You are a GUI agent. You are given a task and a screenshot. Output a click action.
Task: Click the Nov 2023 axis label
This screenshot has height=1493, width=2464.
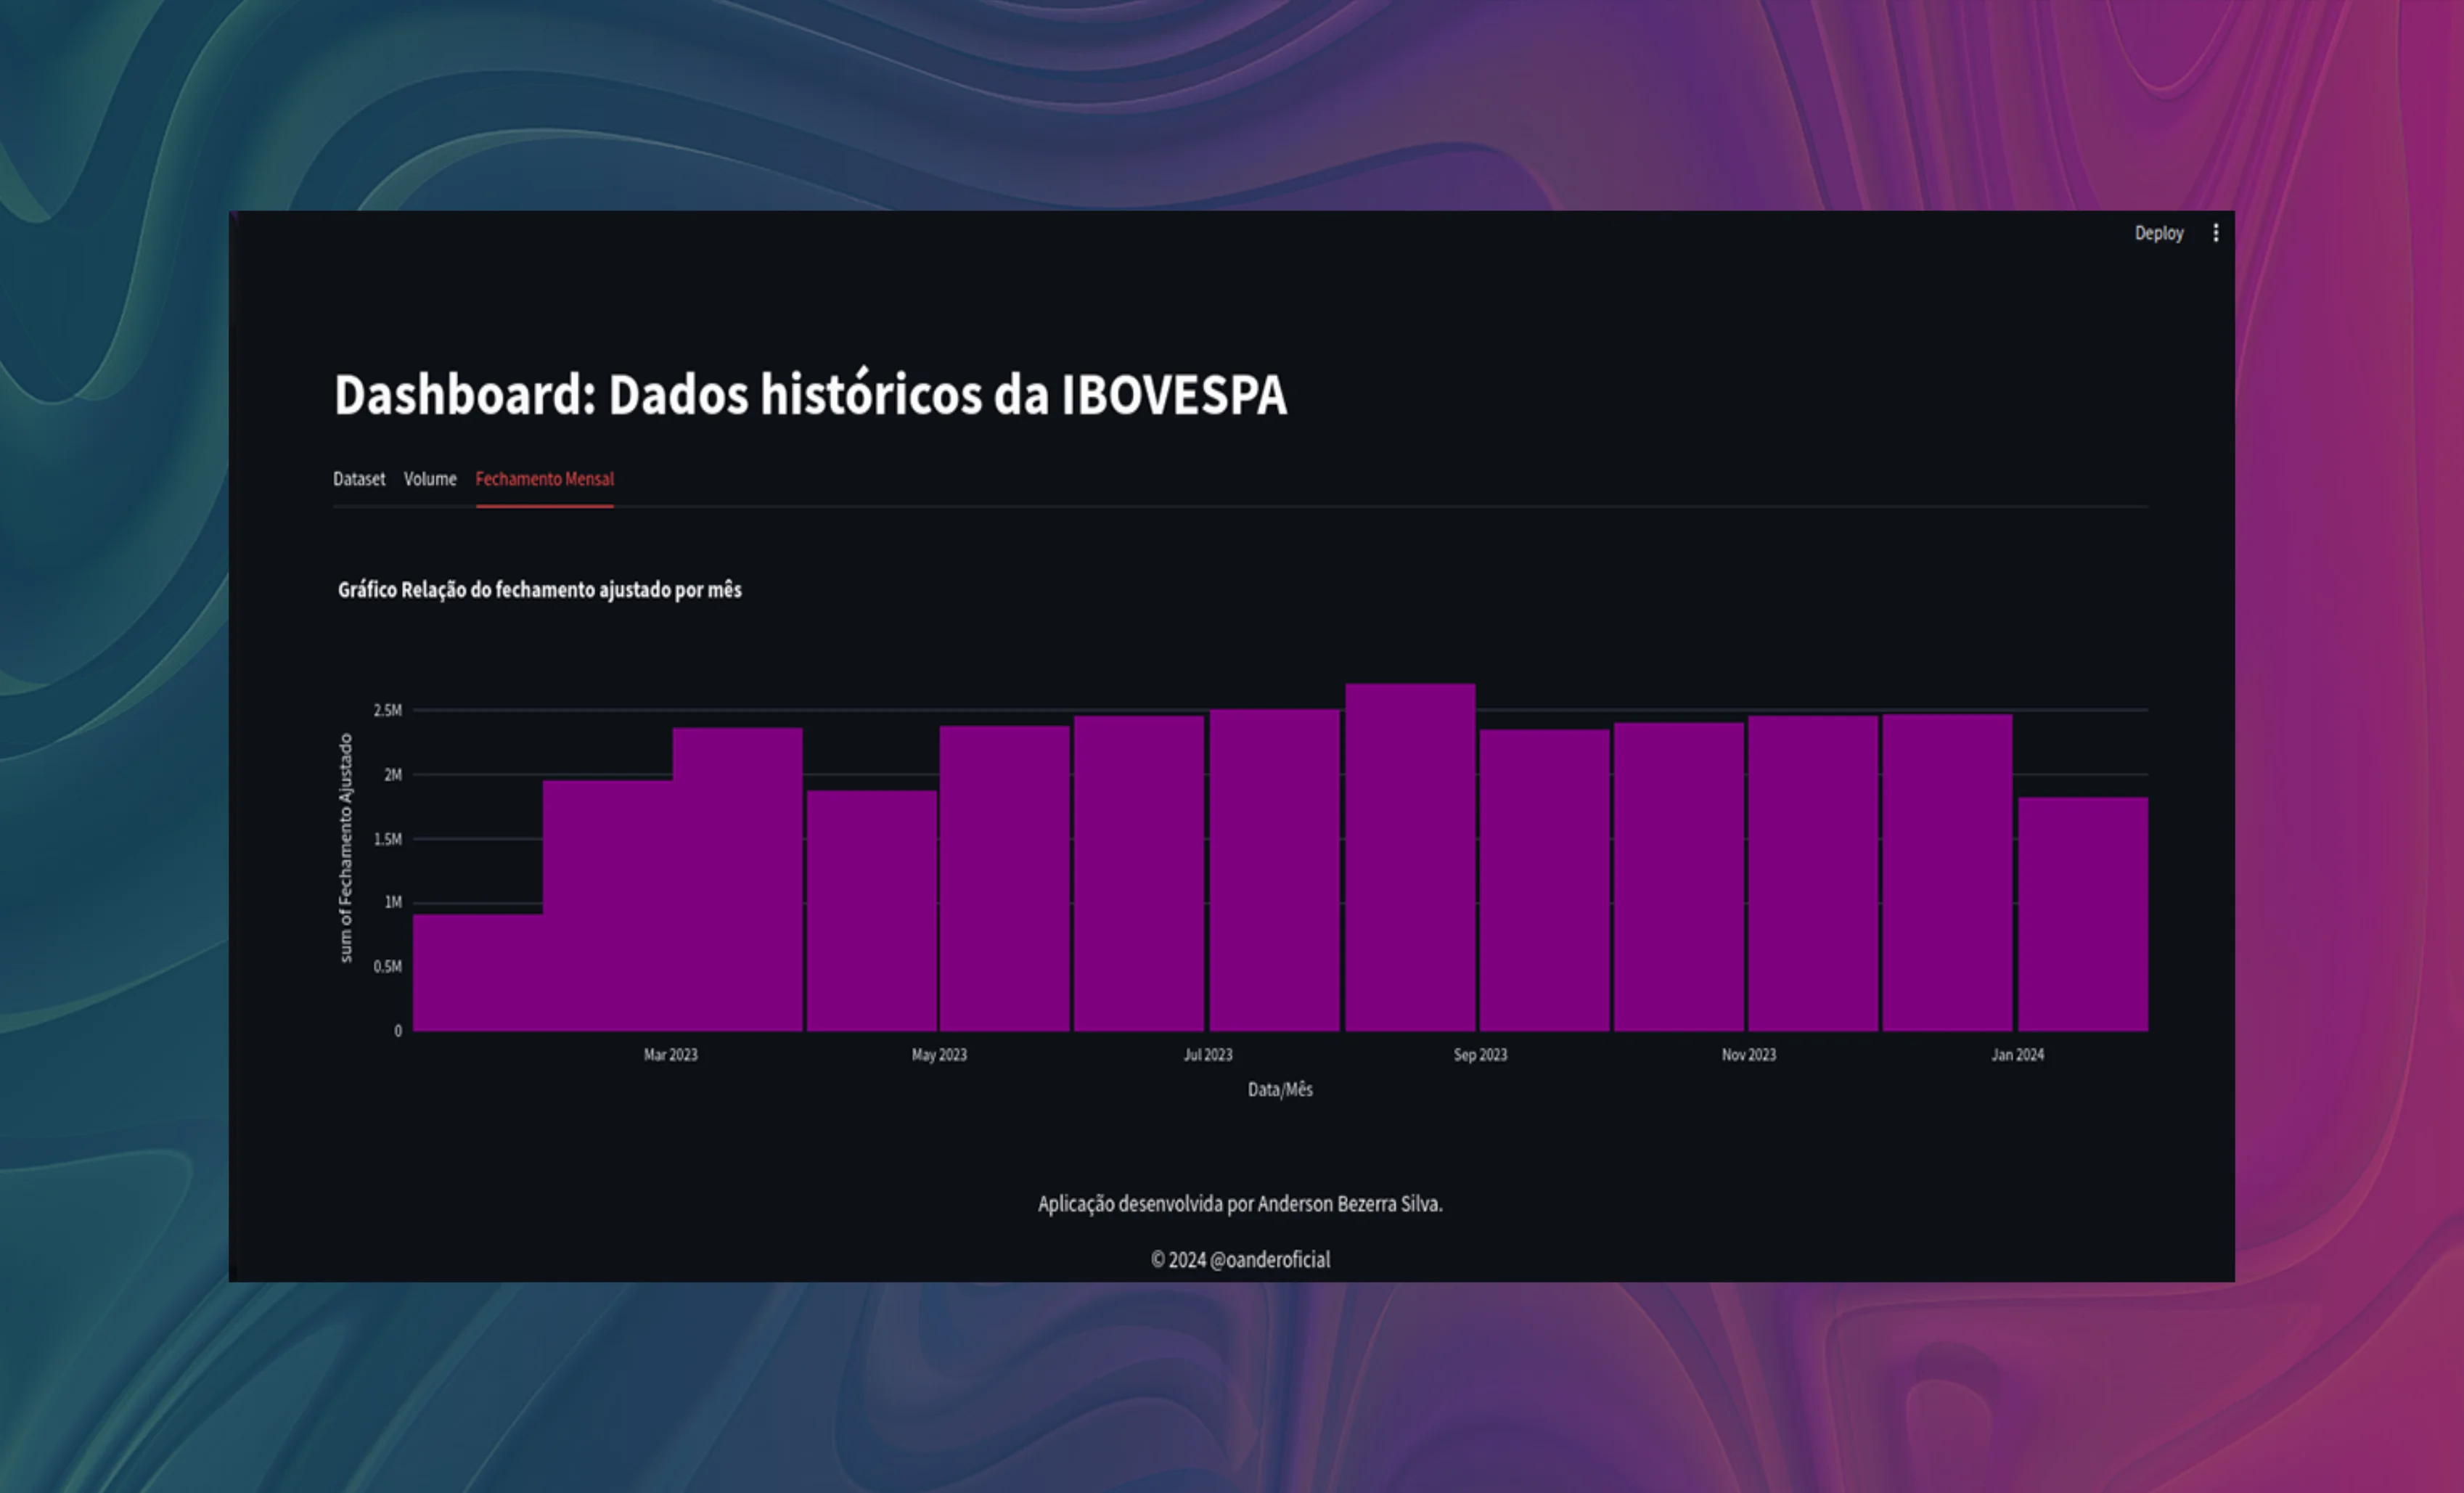tap(1748, 1055)
